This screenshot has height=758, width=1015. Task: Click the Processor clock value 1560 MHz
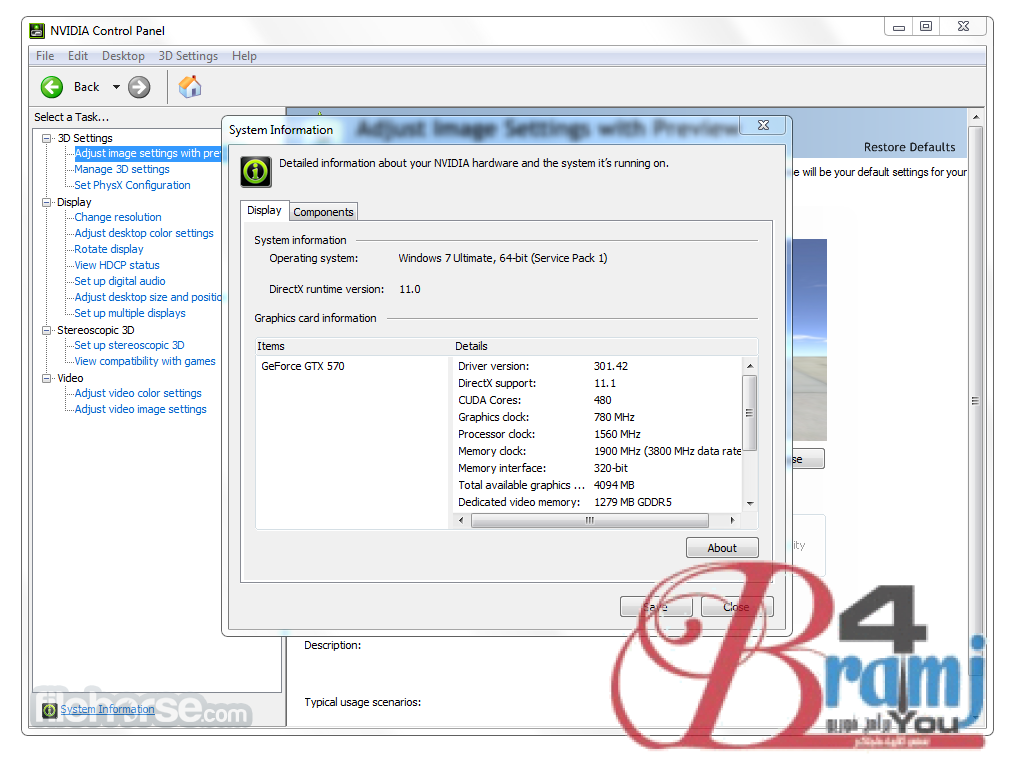pos(617,434)
